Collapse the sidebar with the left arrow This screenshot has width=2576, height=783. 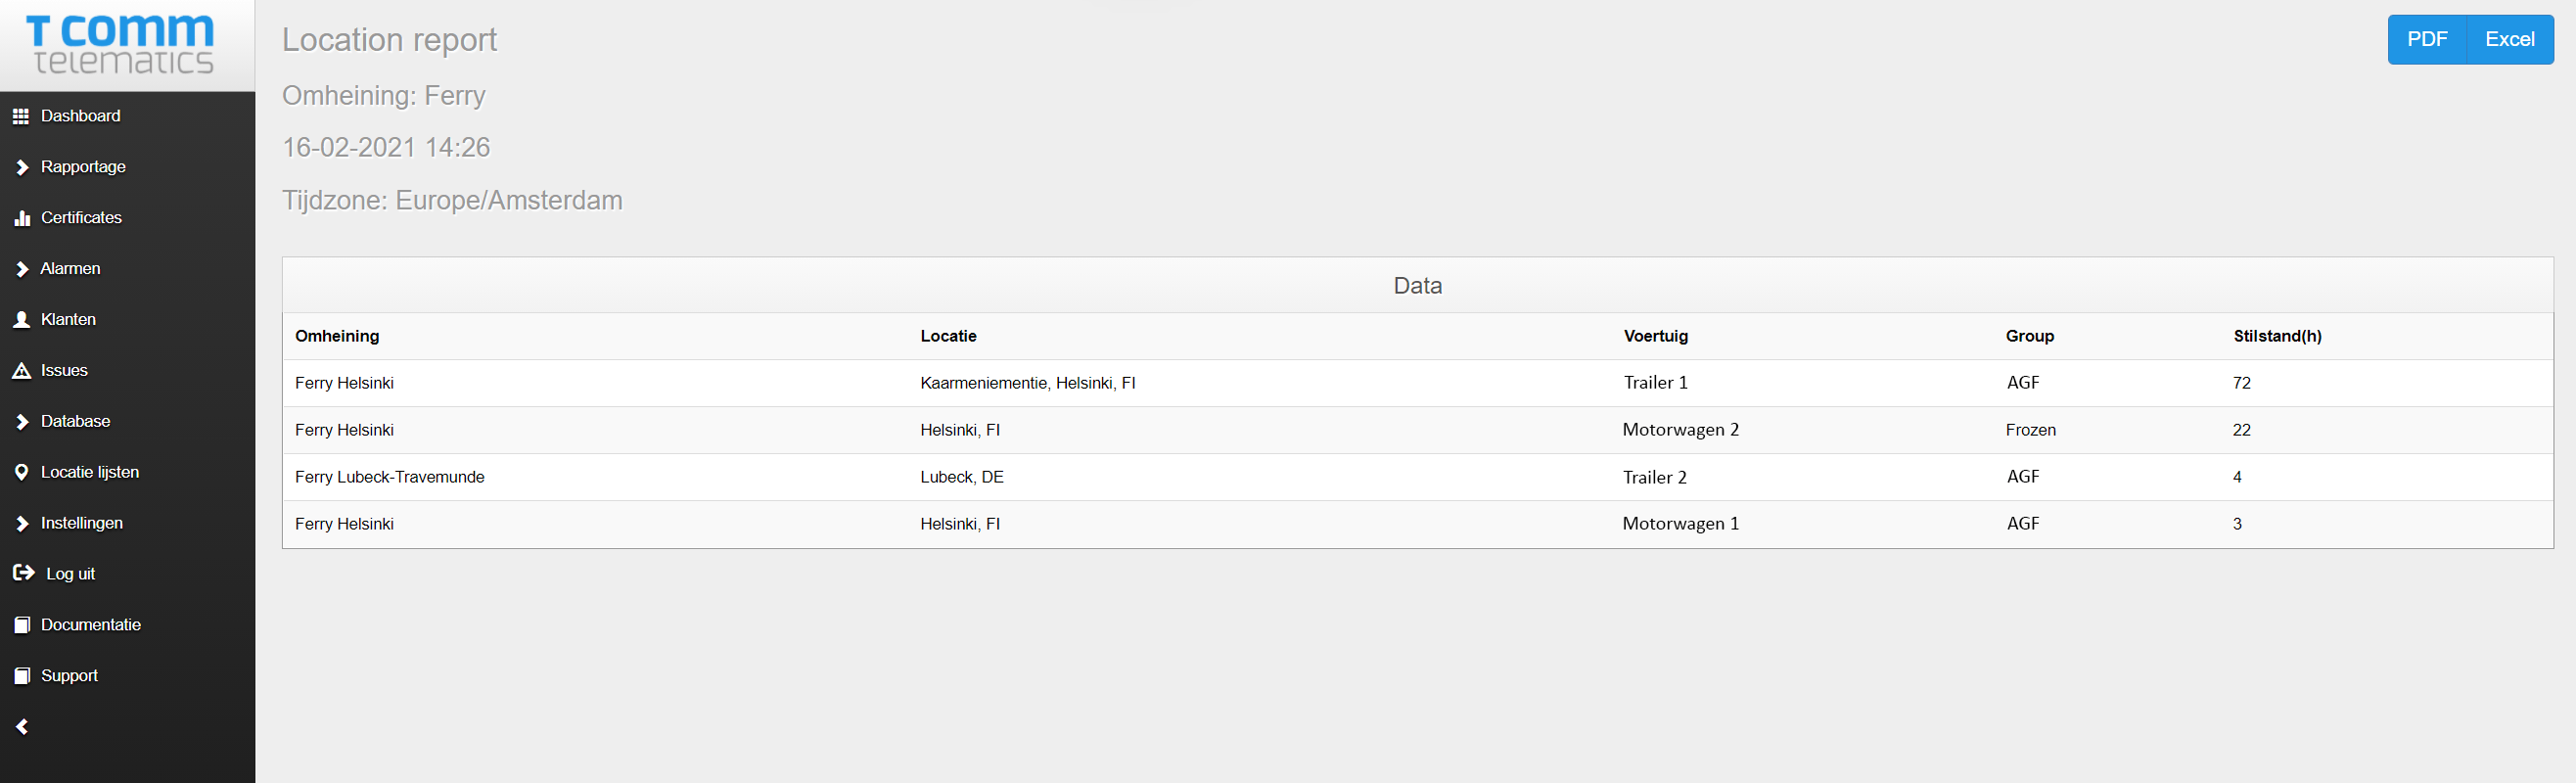coord(21,727)
